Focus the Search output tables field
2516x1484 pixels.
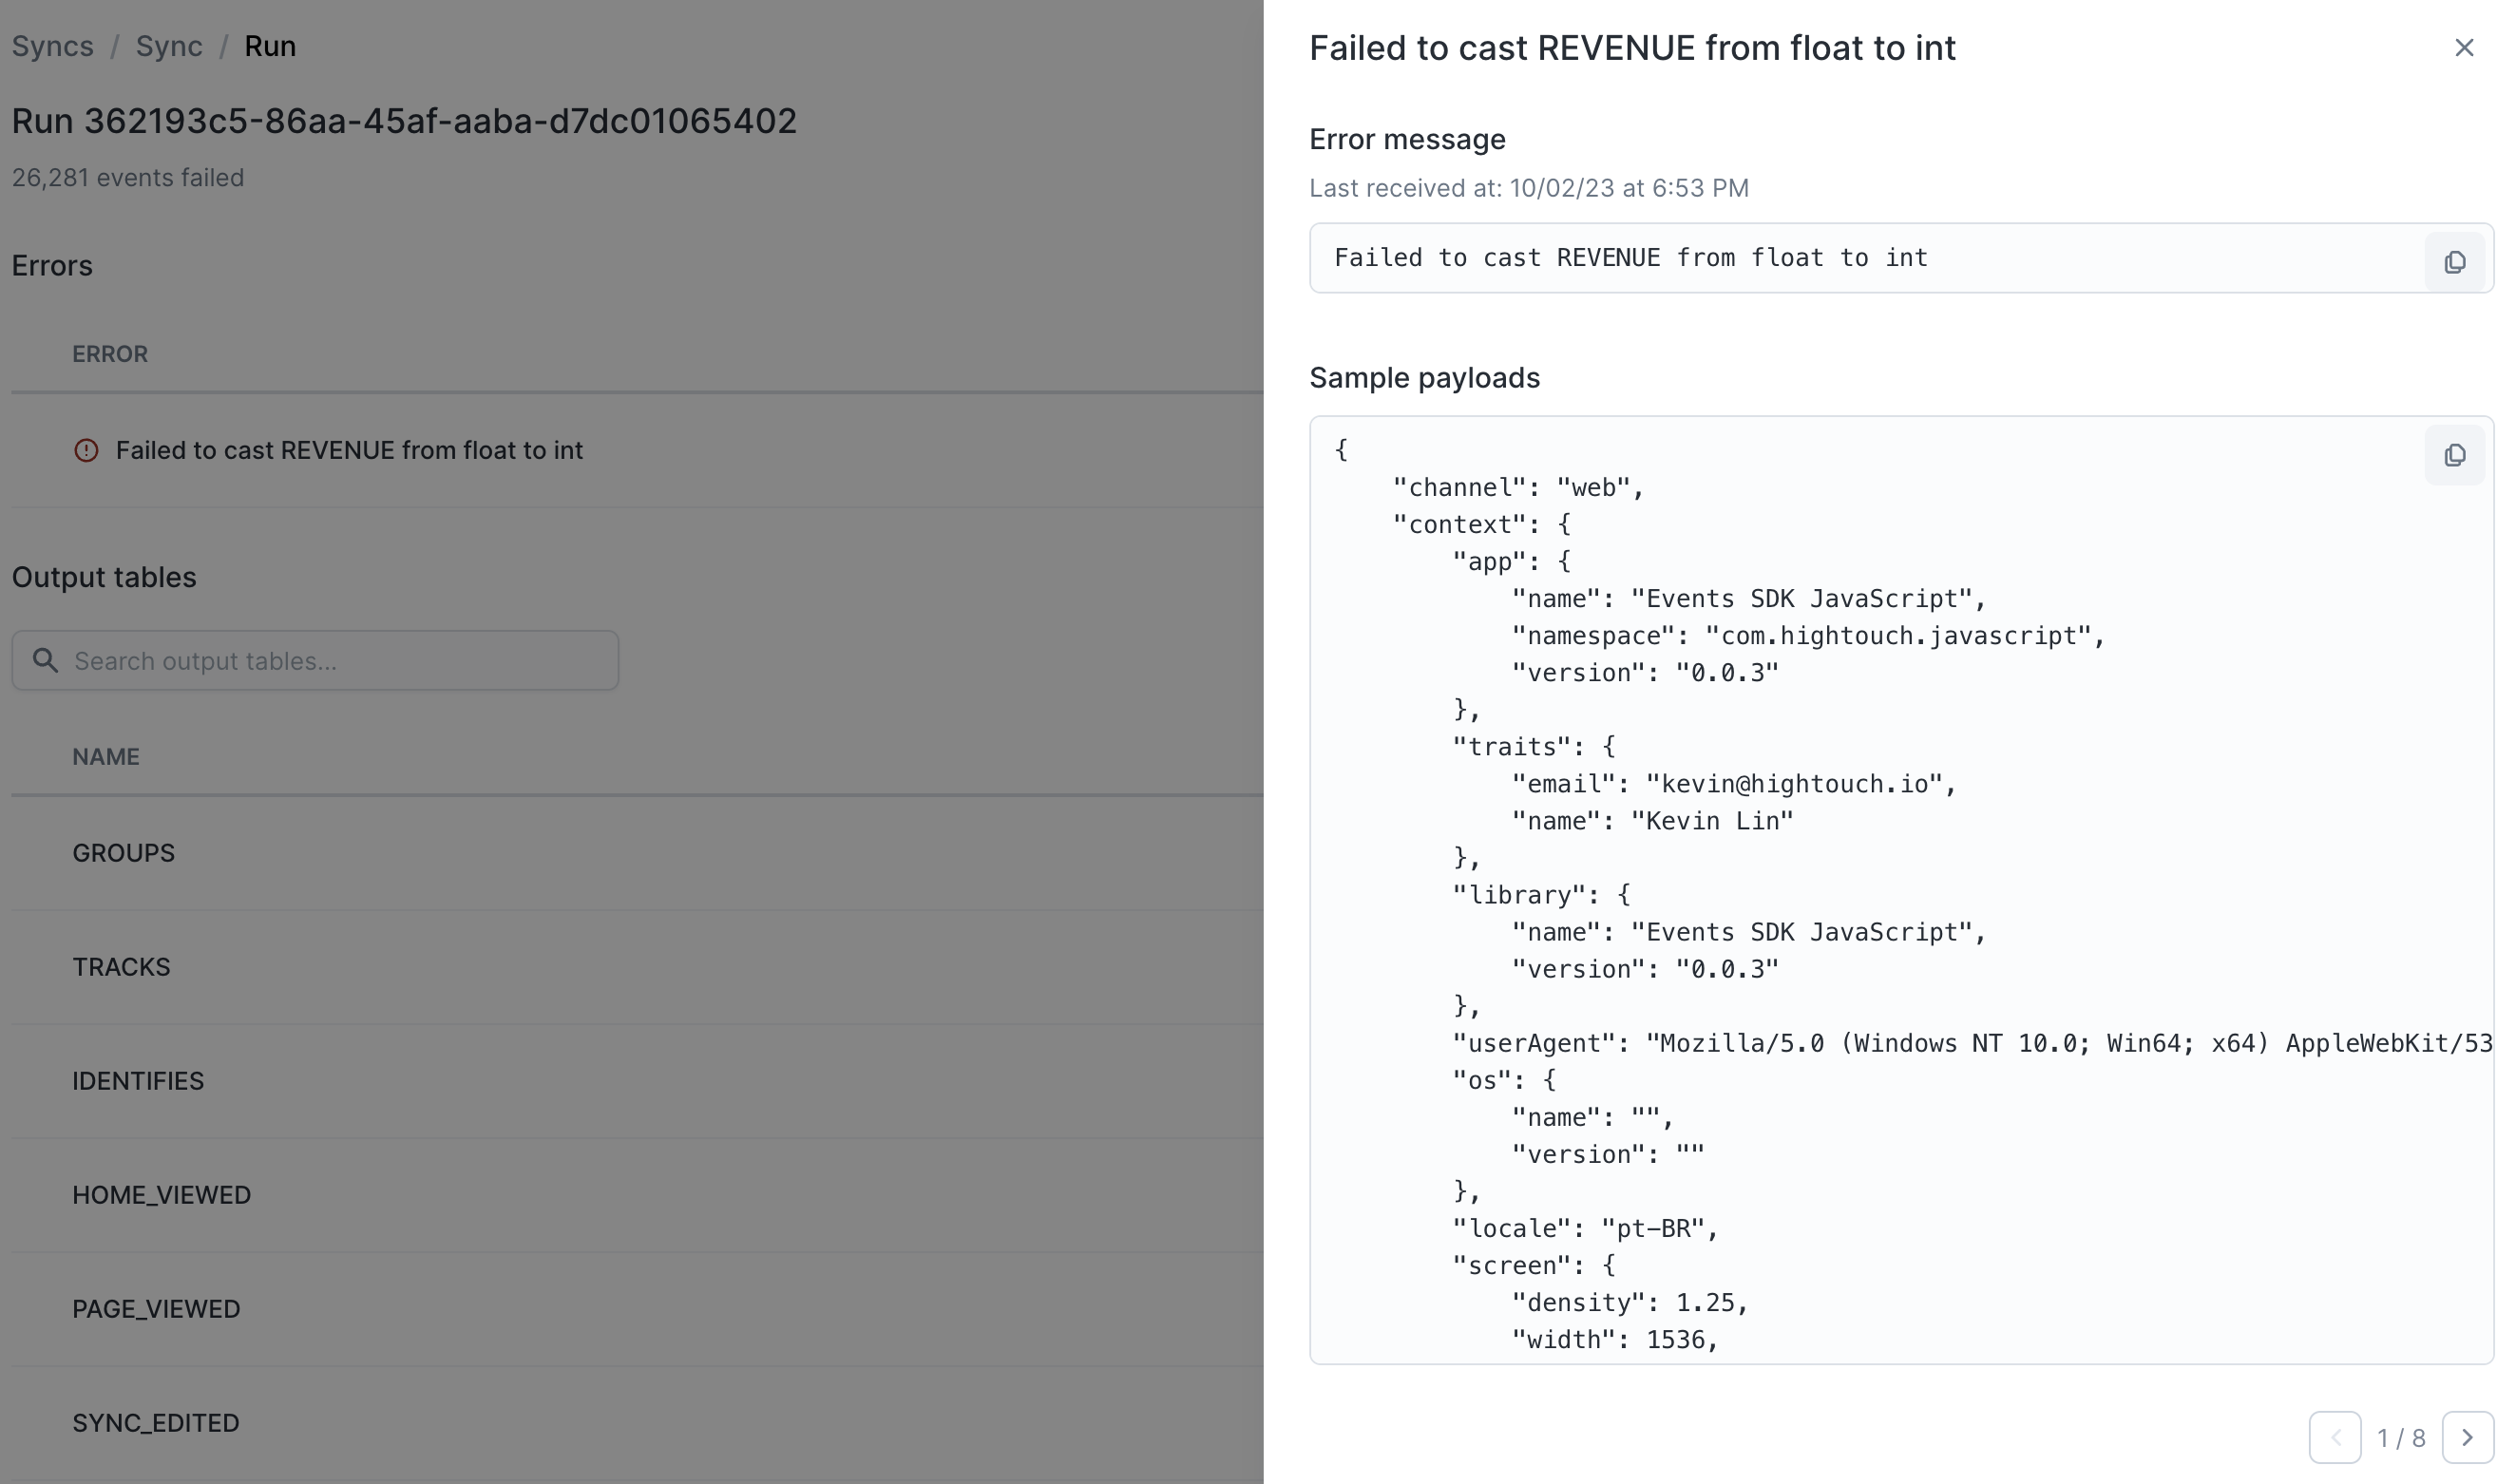[340, 660]
